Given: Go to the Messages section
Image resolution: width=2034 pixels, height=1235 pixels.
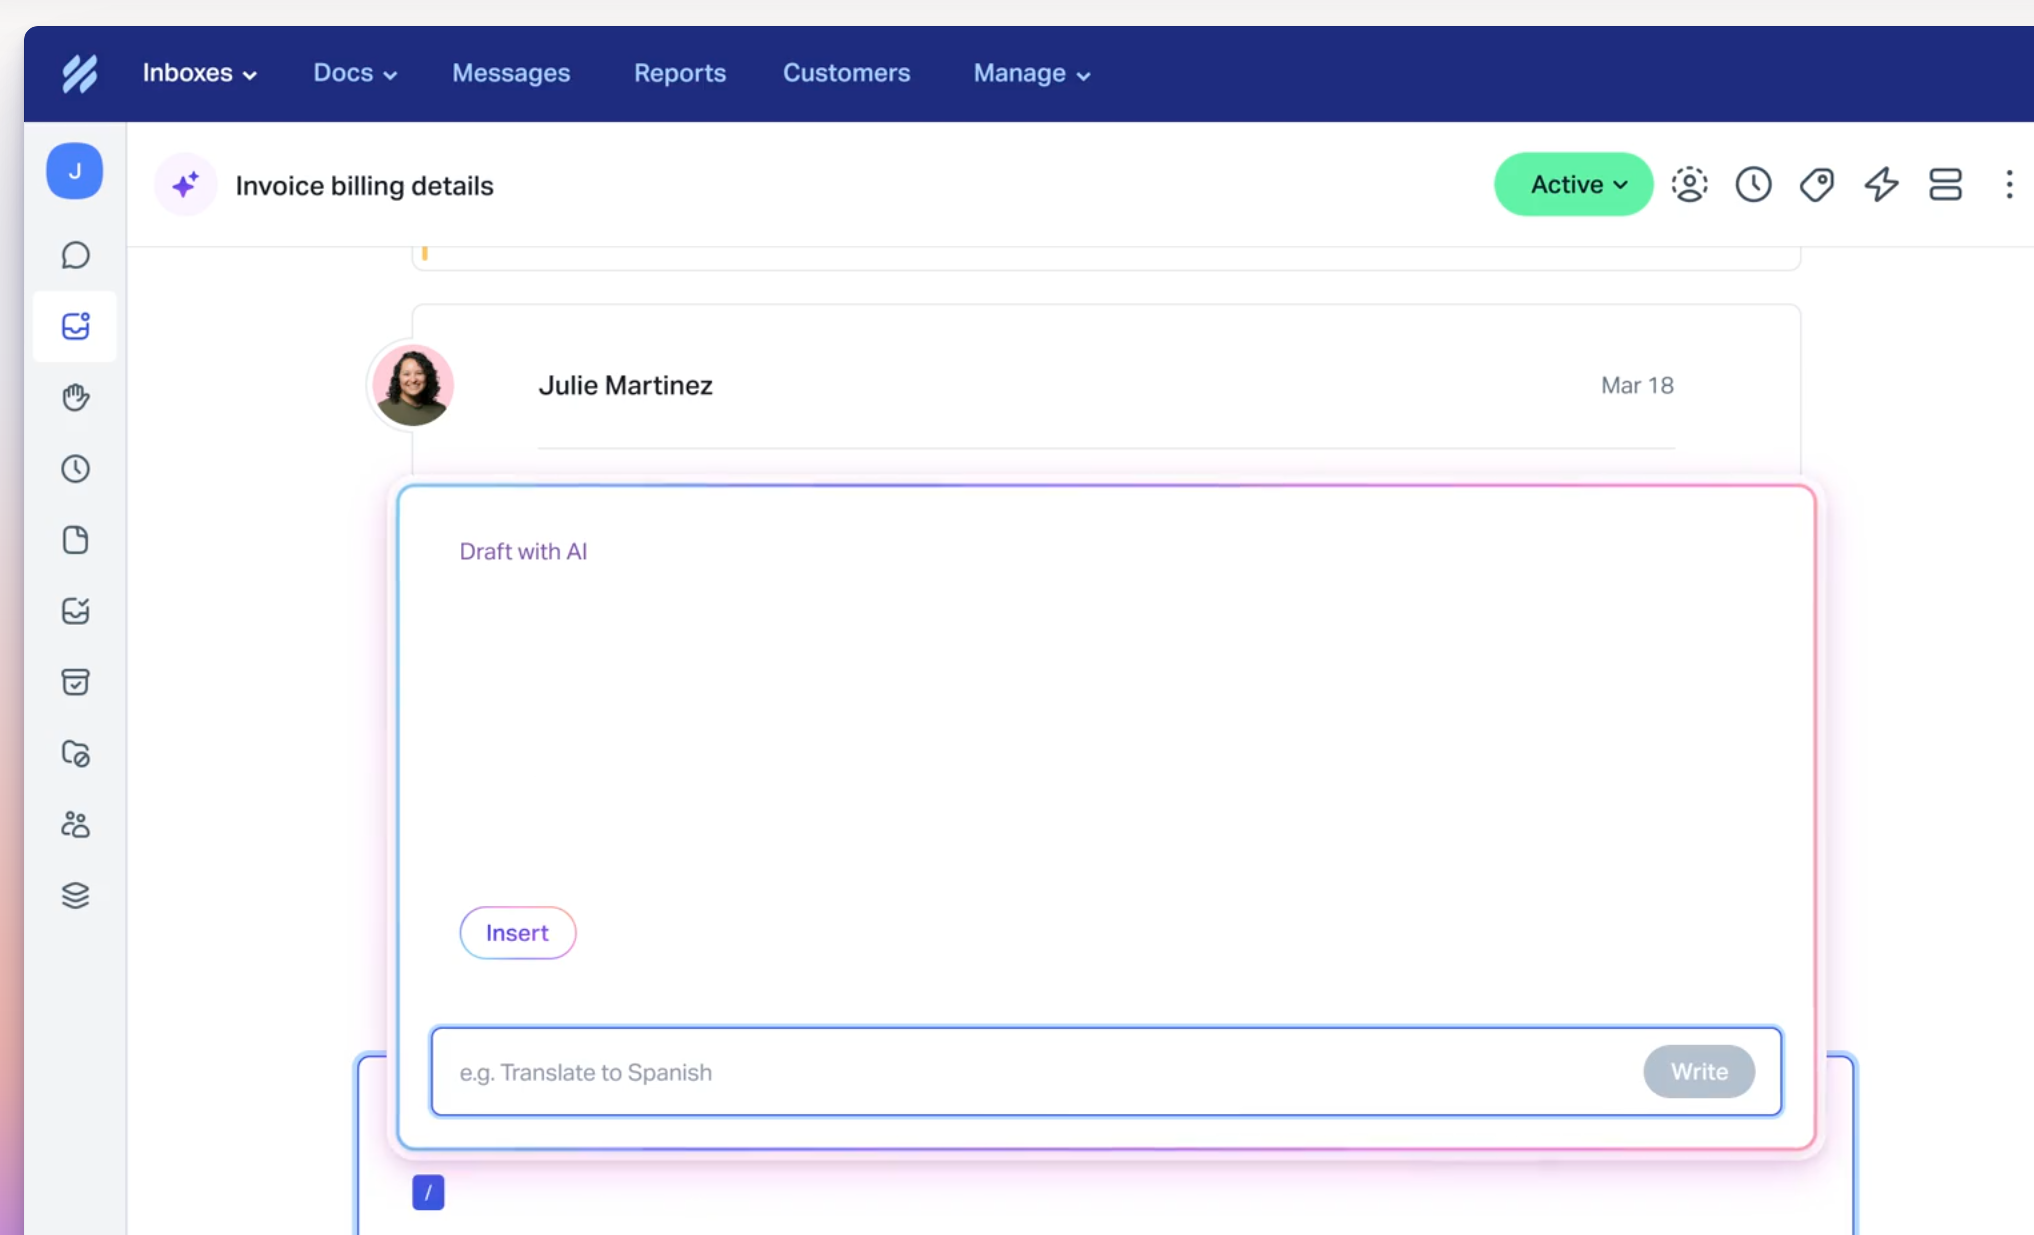Looking at the screenshot, I should point(511,73).
